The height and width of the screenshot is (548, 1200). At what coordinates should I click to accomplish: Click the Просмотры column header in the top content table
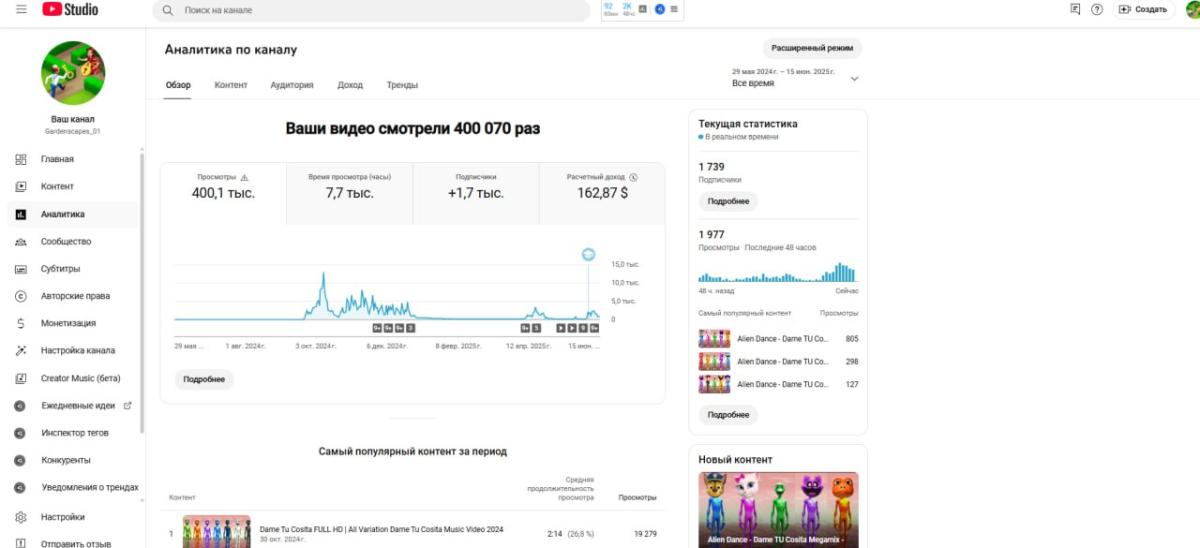click(x=638, y=497)
